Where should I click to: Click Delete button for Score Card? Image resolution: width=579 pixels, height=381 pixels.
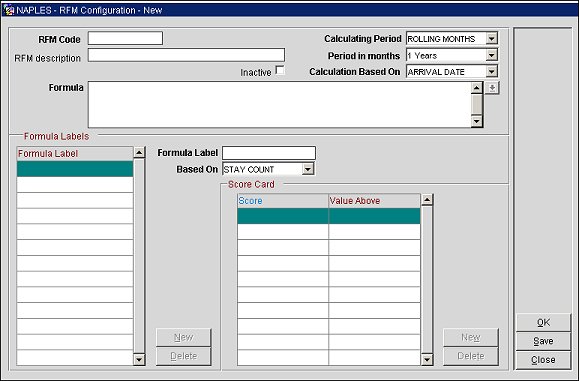click(471, 356)
